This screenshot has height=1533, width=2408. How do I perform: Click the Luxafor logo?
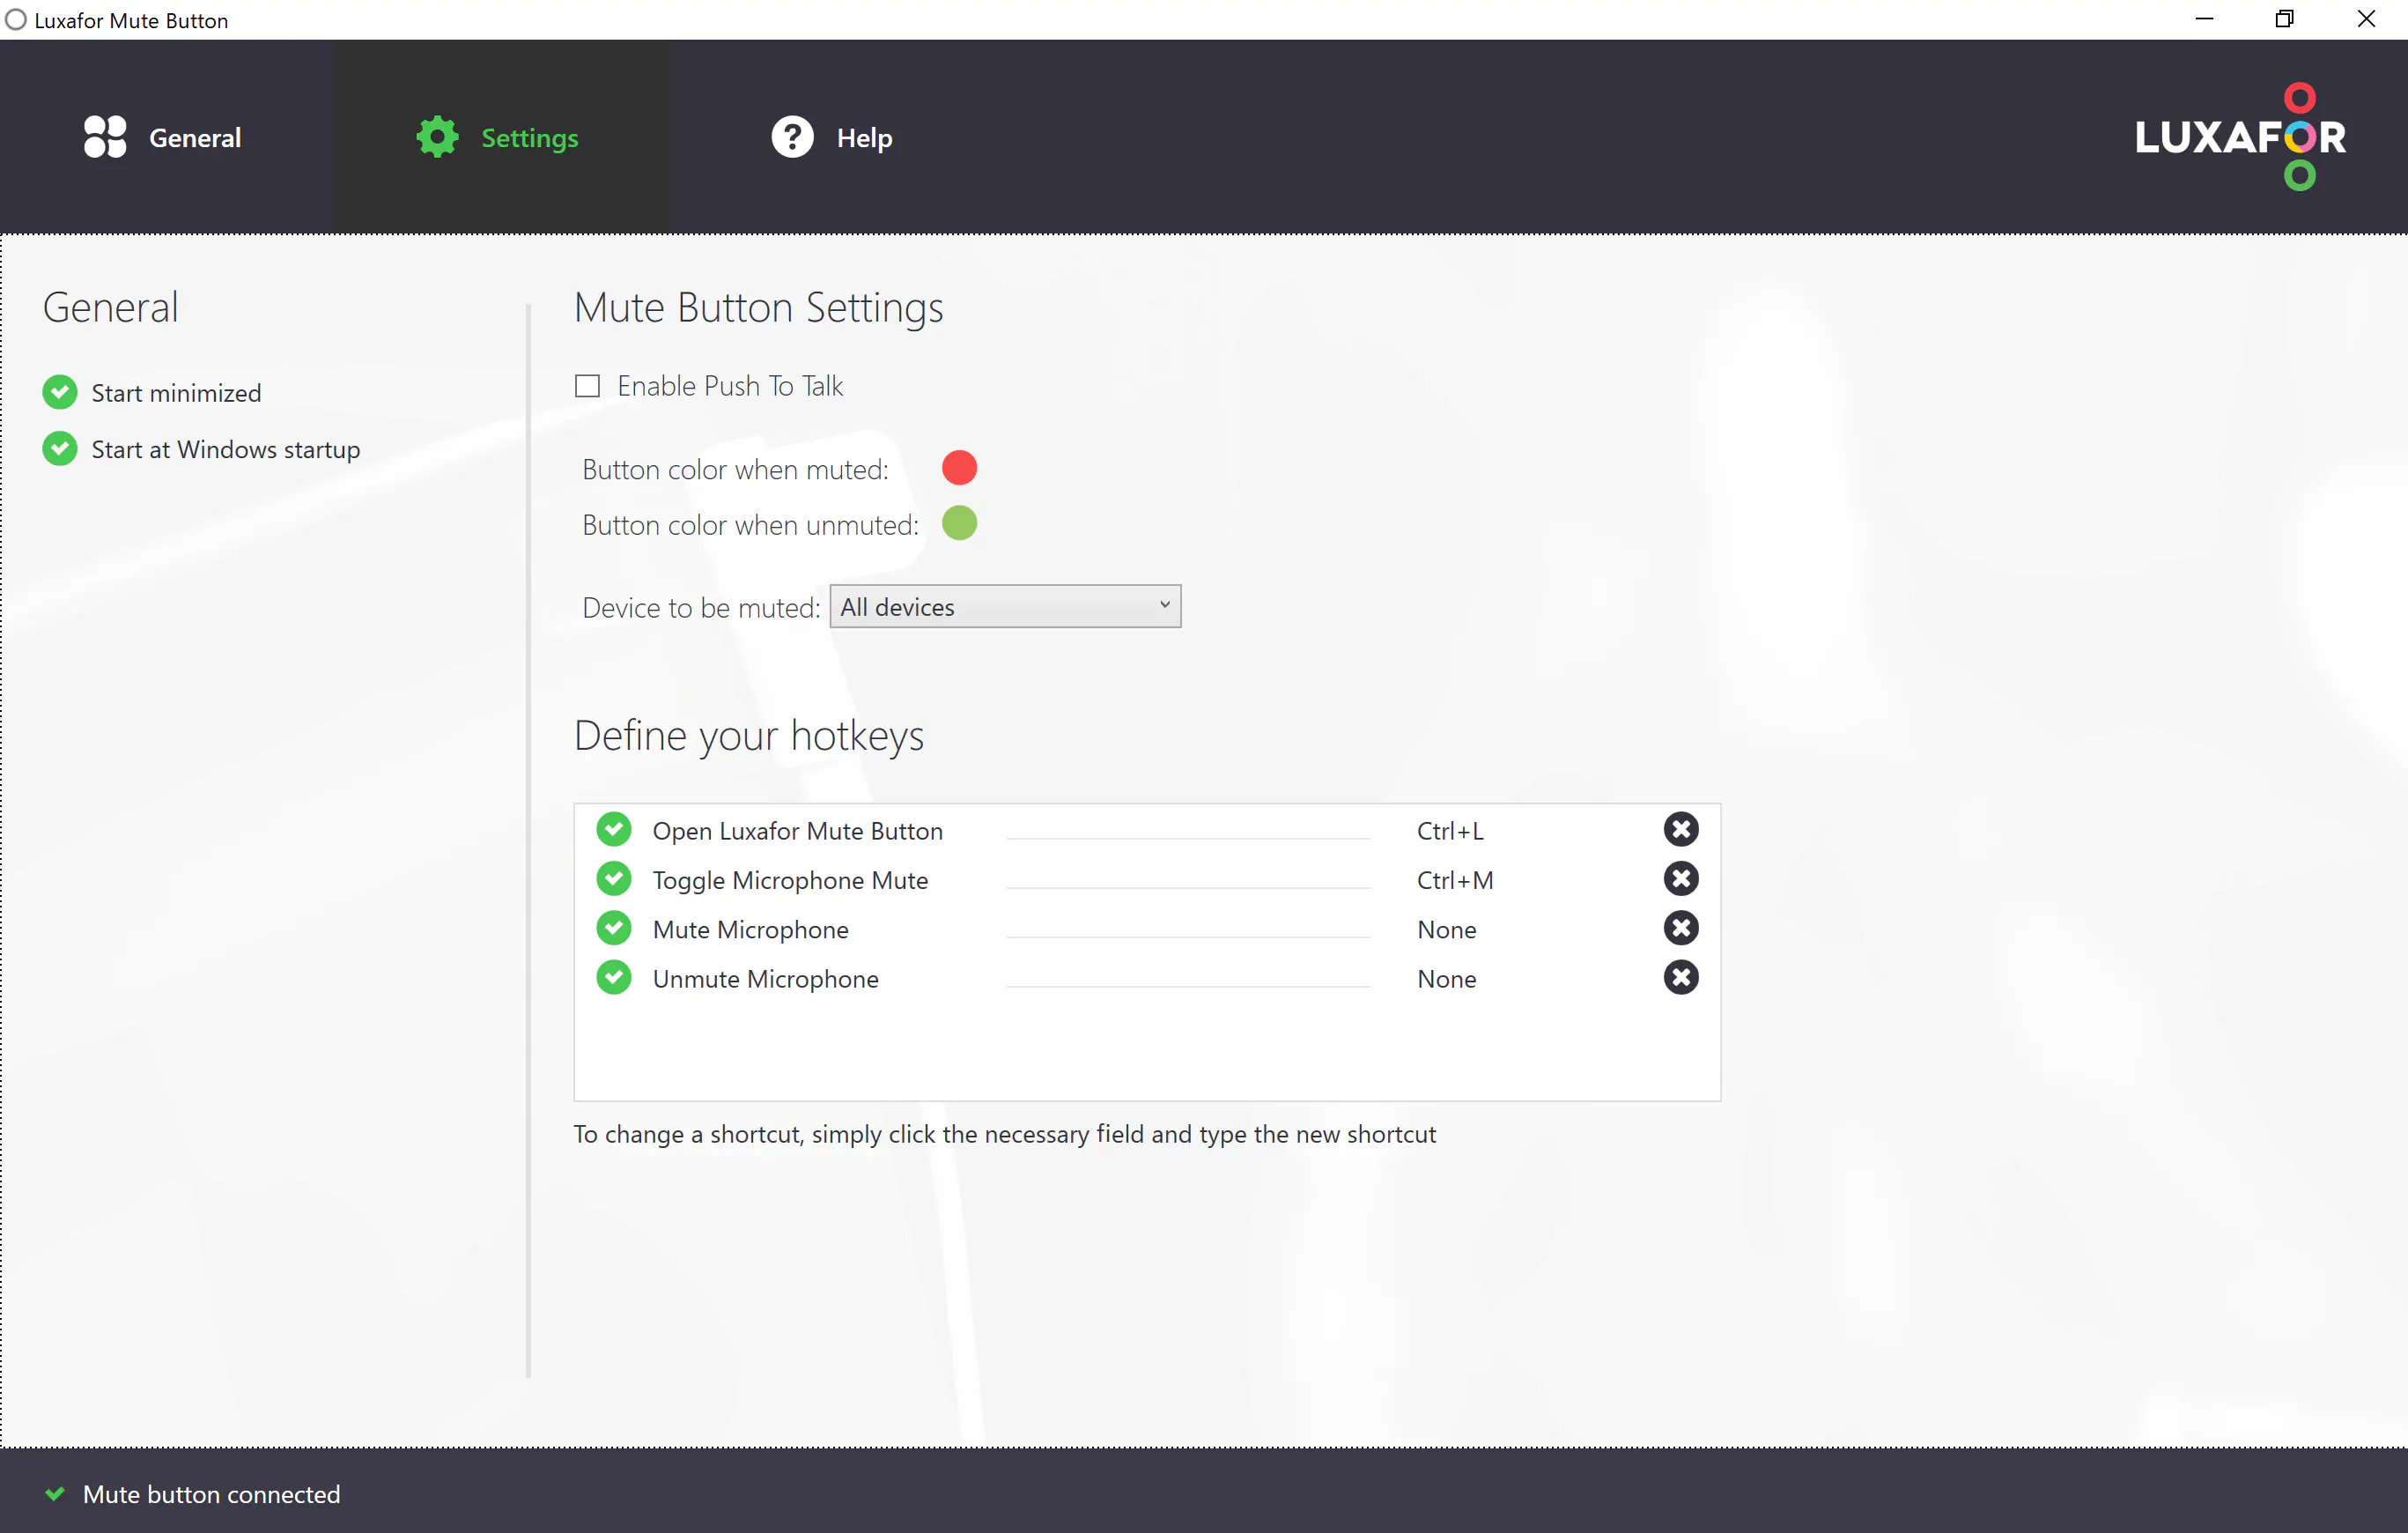[x=2240, y=137]
